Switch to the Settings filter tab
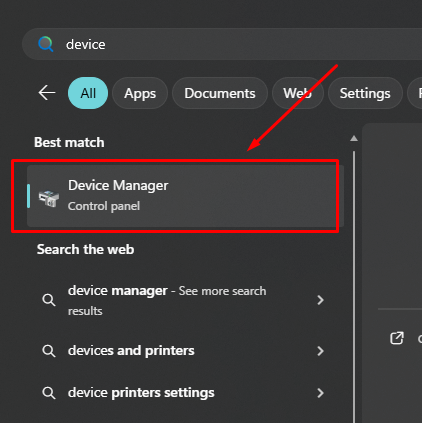422x423 pixels. pos(365,93)
